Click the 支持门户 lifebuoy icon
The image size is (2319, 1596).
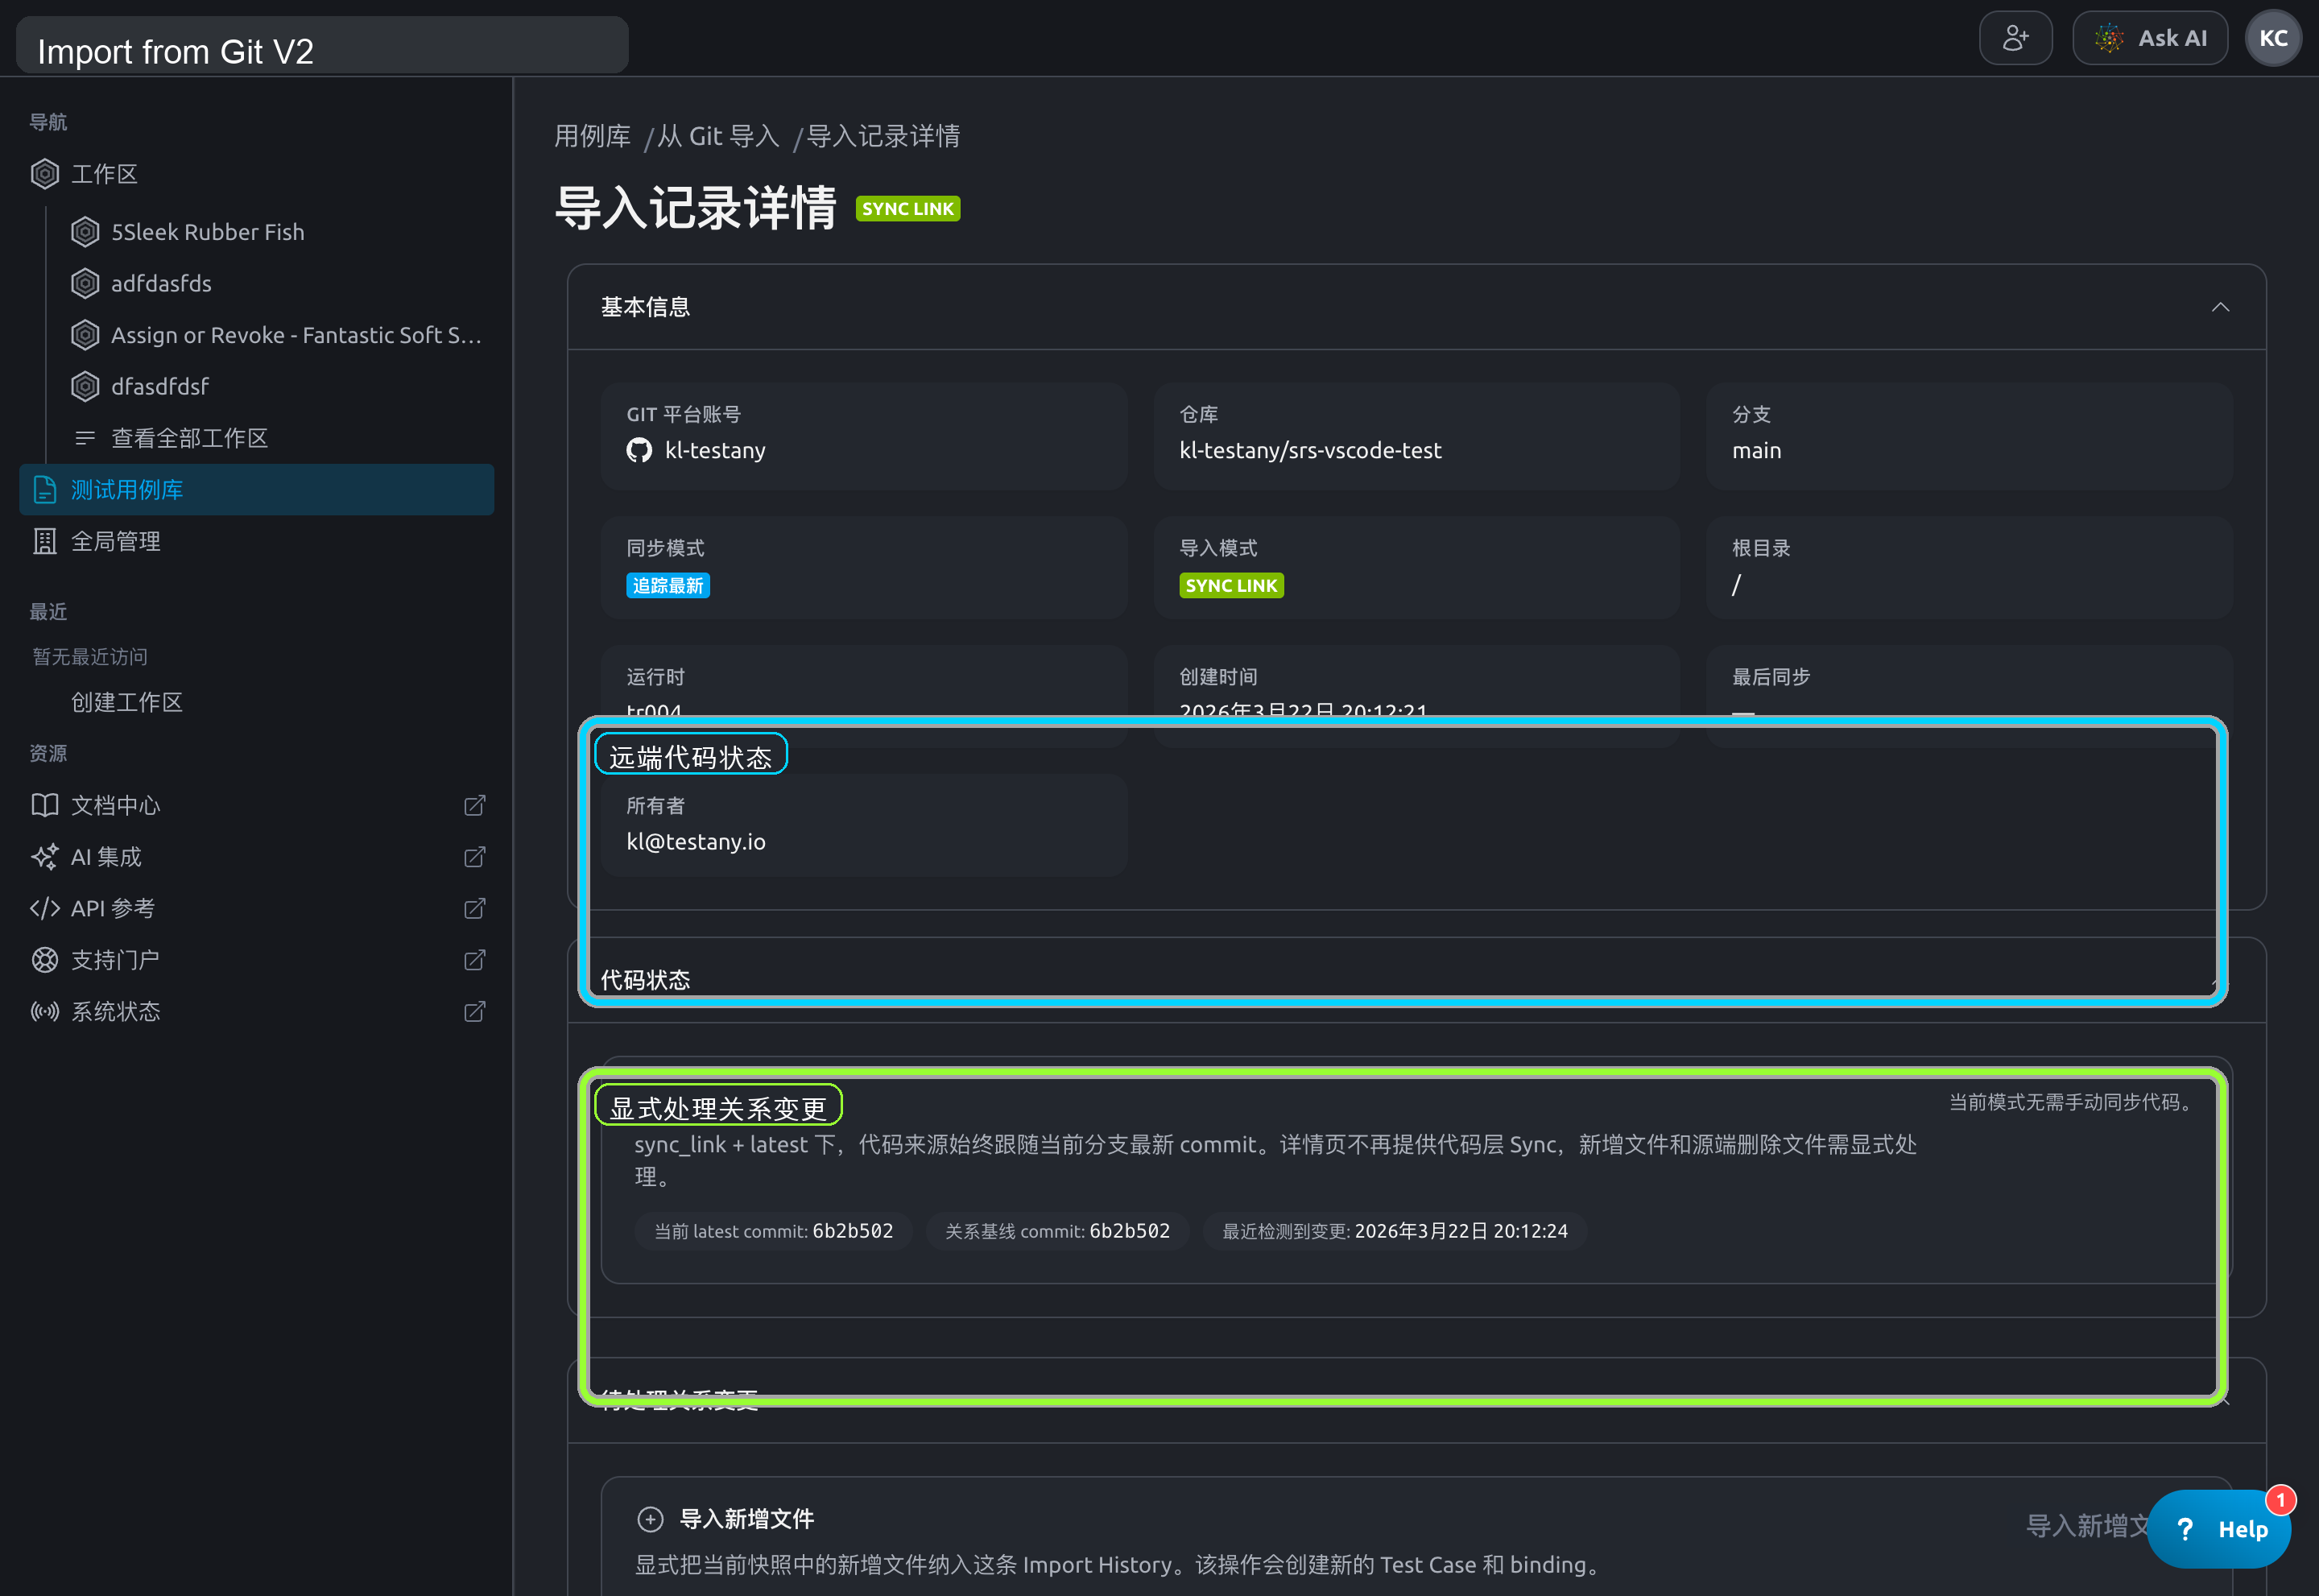(45, 960)
